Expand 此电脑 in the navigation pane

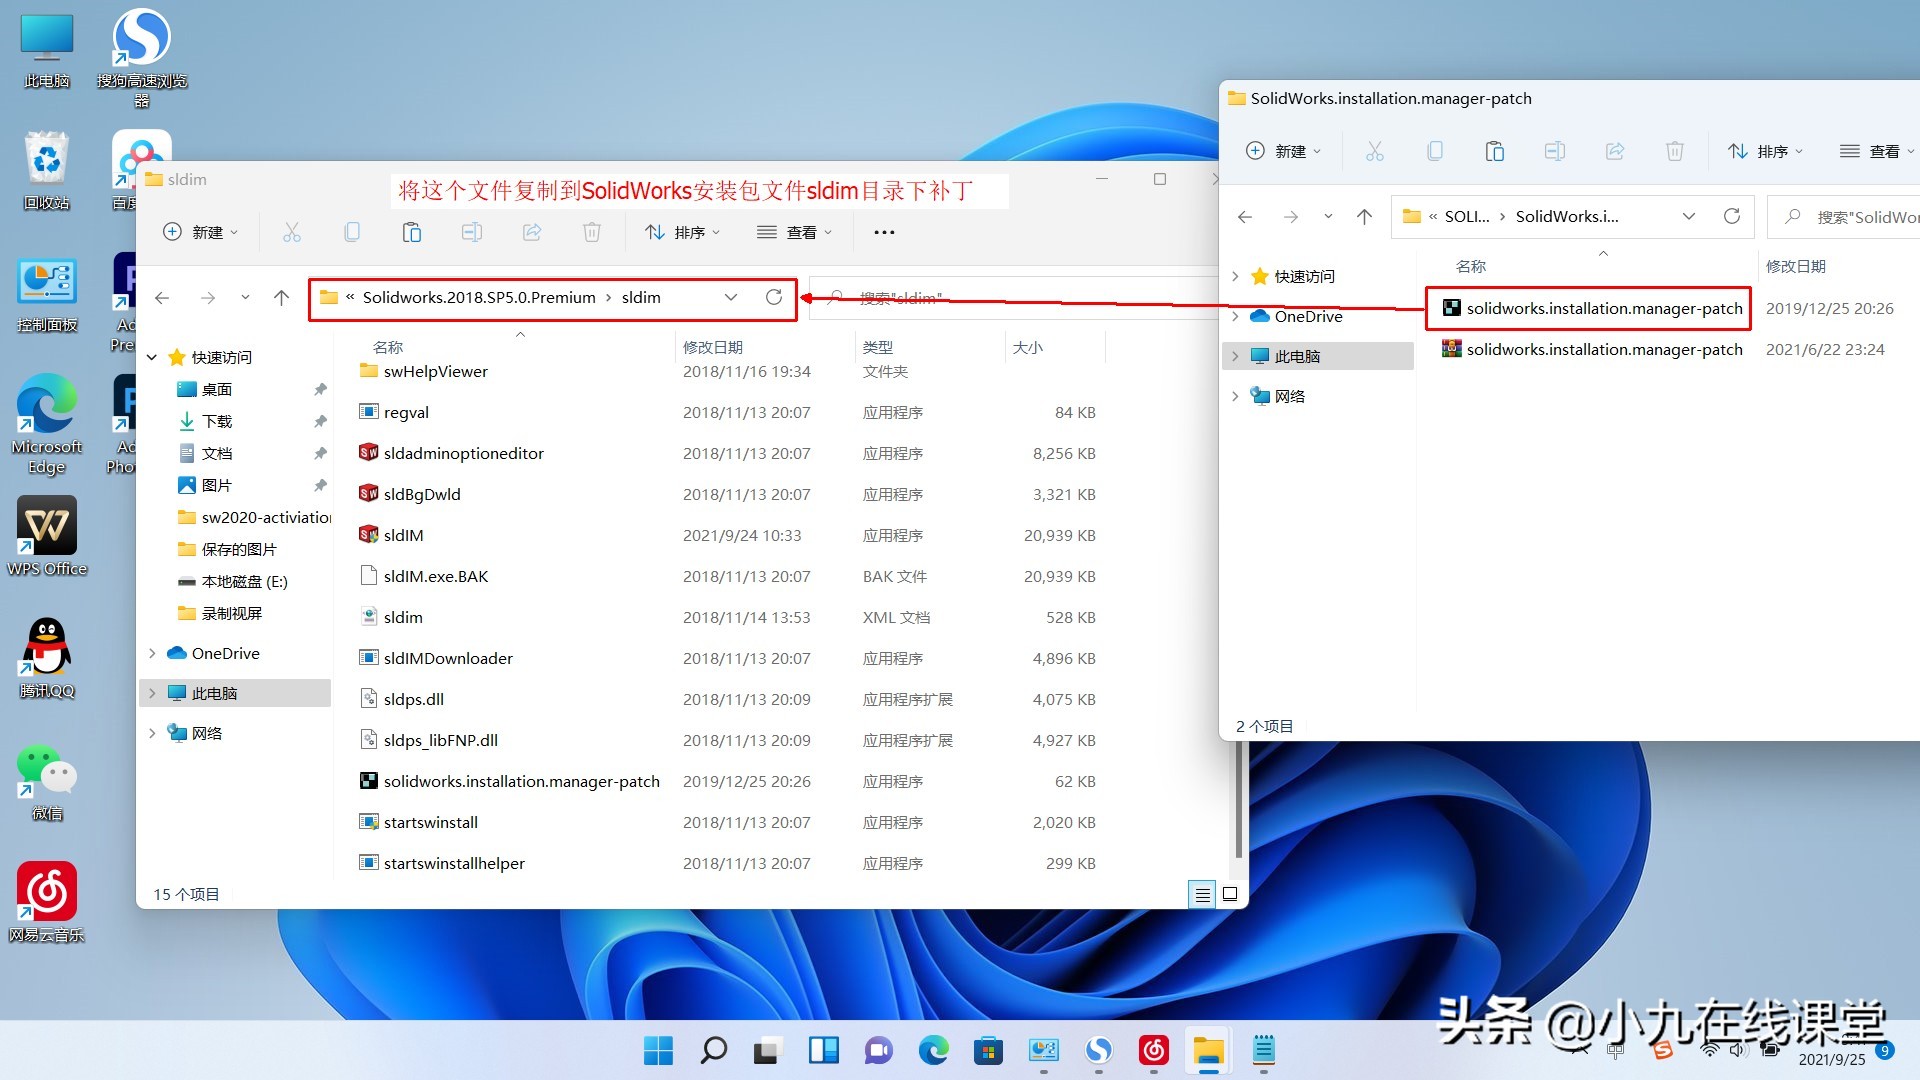click(152, 692)
